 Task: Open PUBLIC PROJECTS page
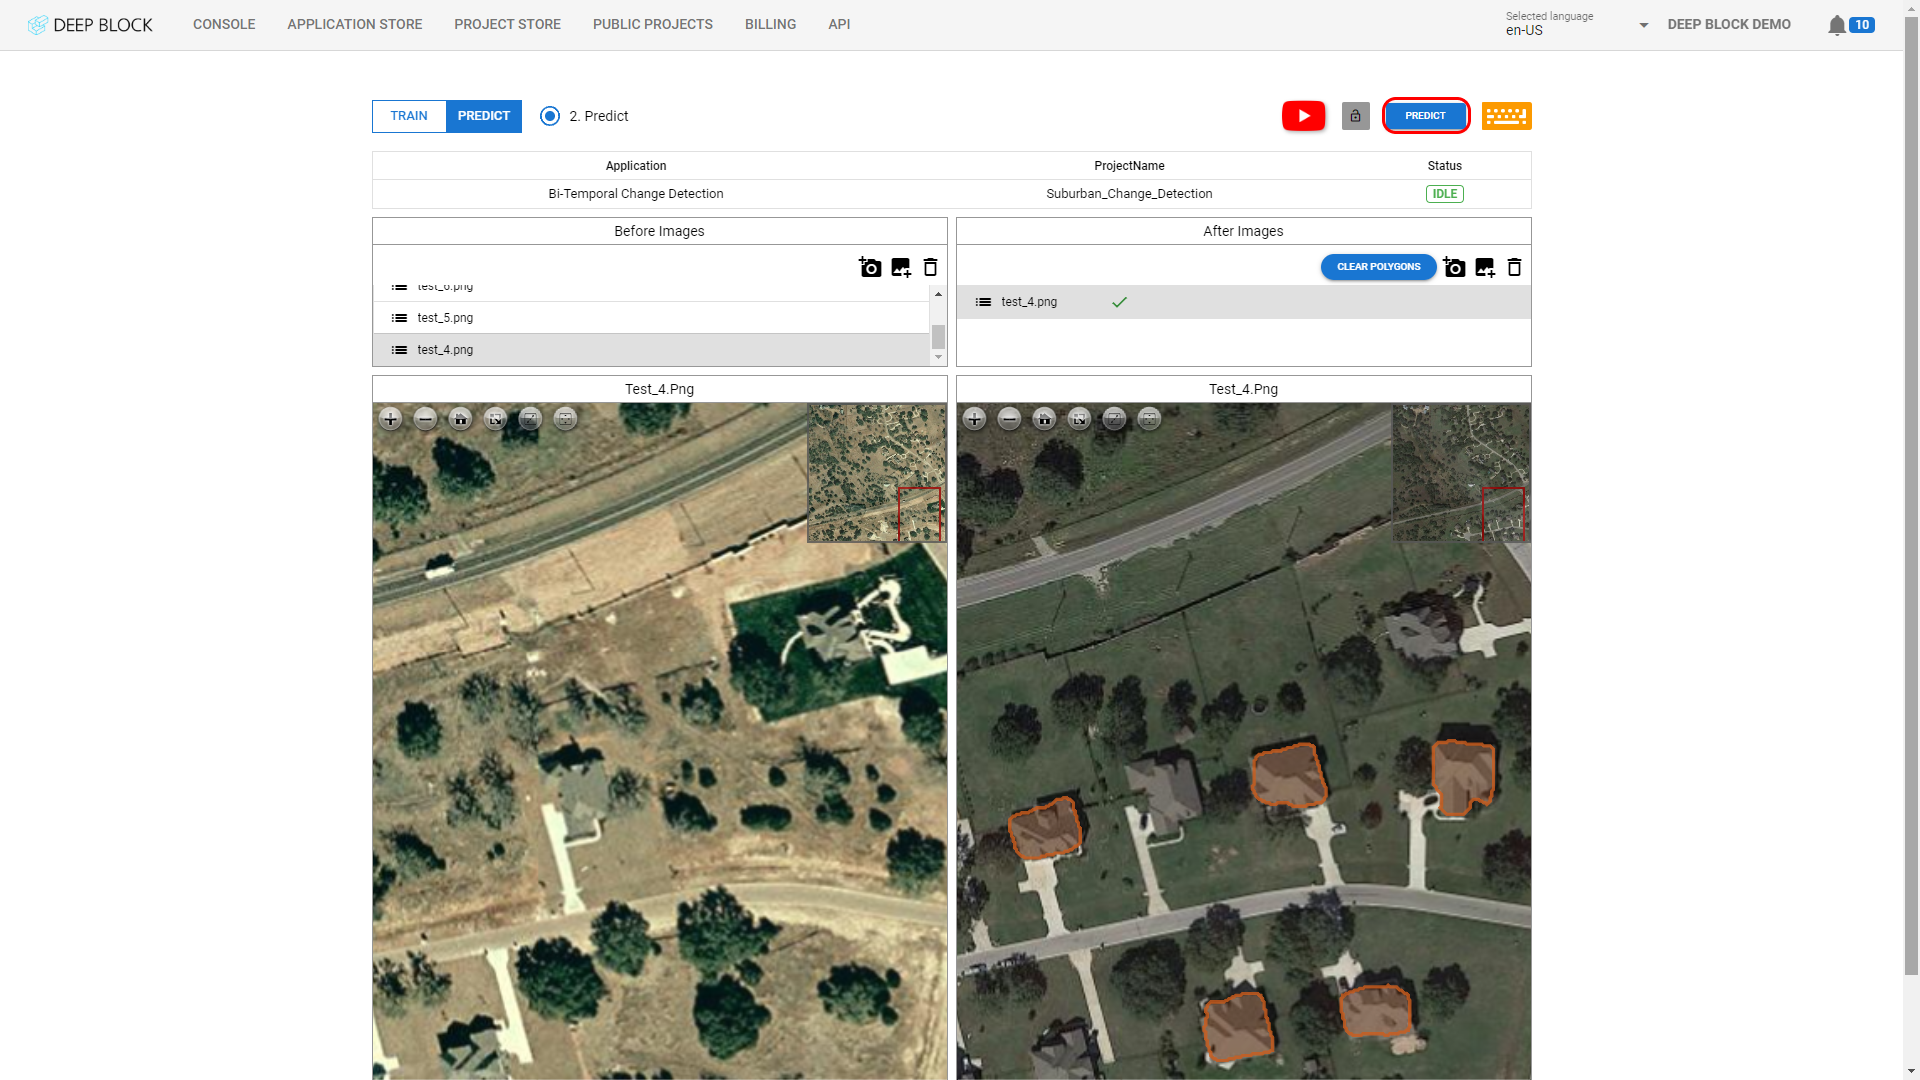653,24
